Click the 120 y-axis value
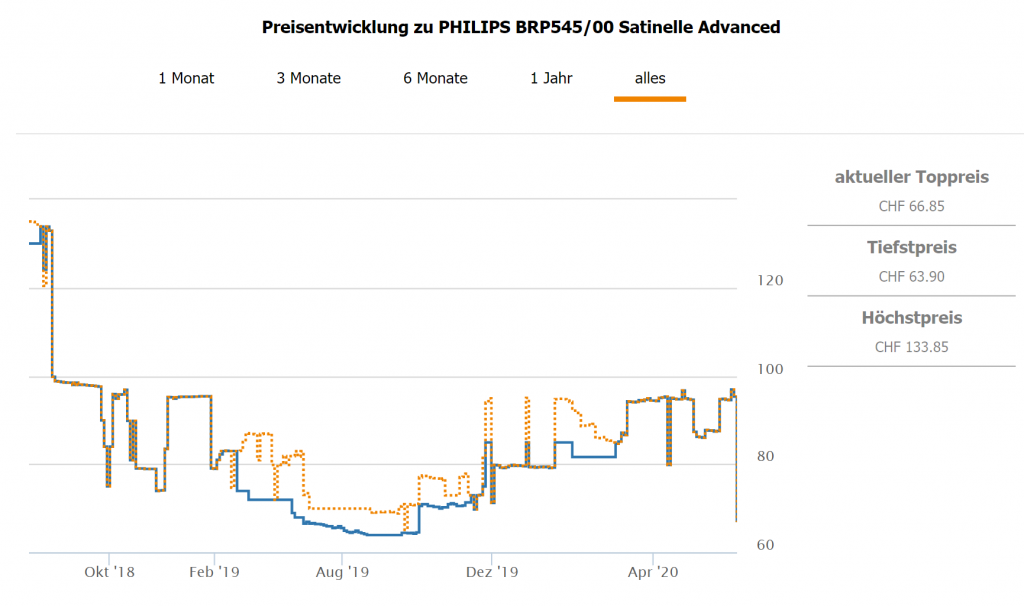The width and height of the screenshot is (1024, 606). [769, 280]
